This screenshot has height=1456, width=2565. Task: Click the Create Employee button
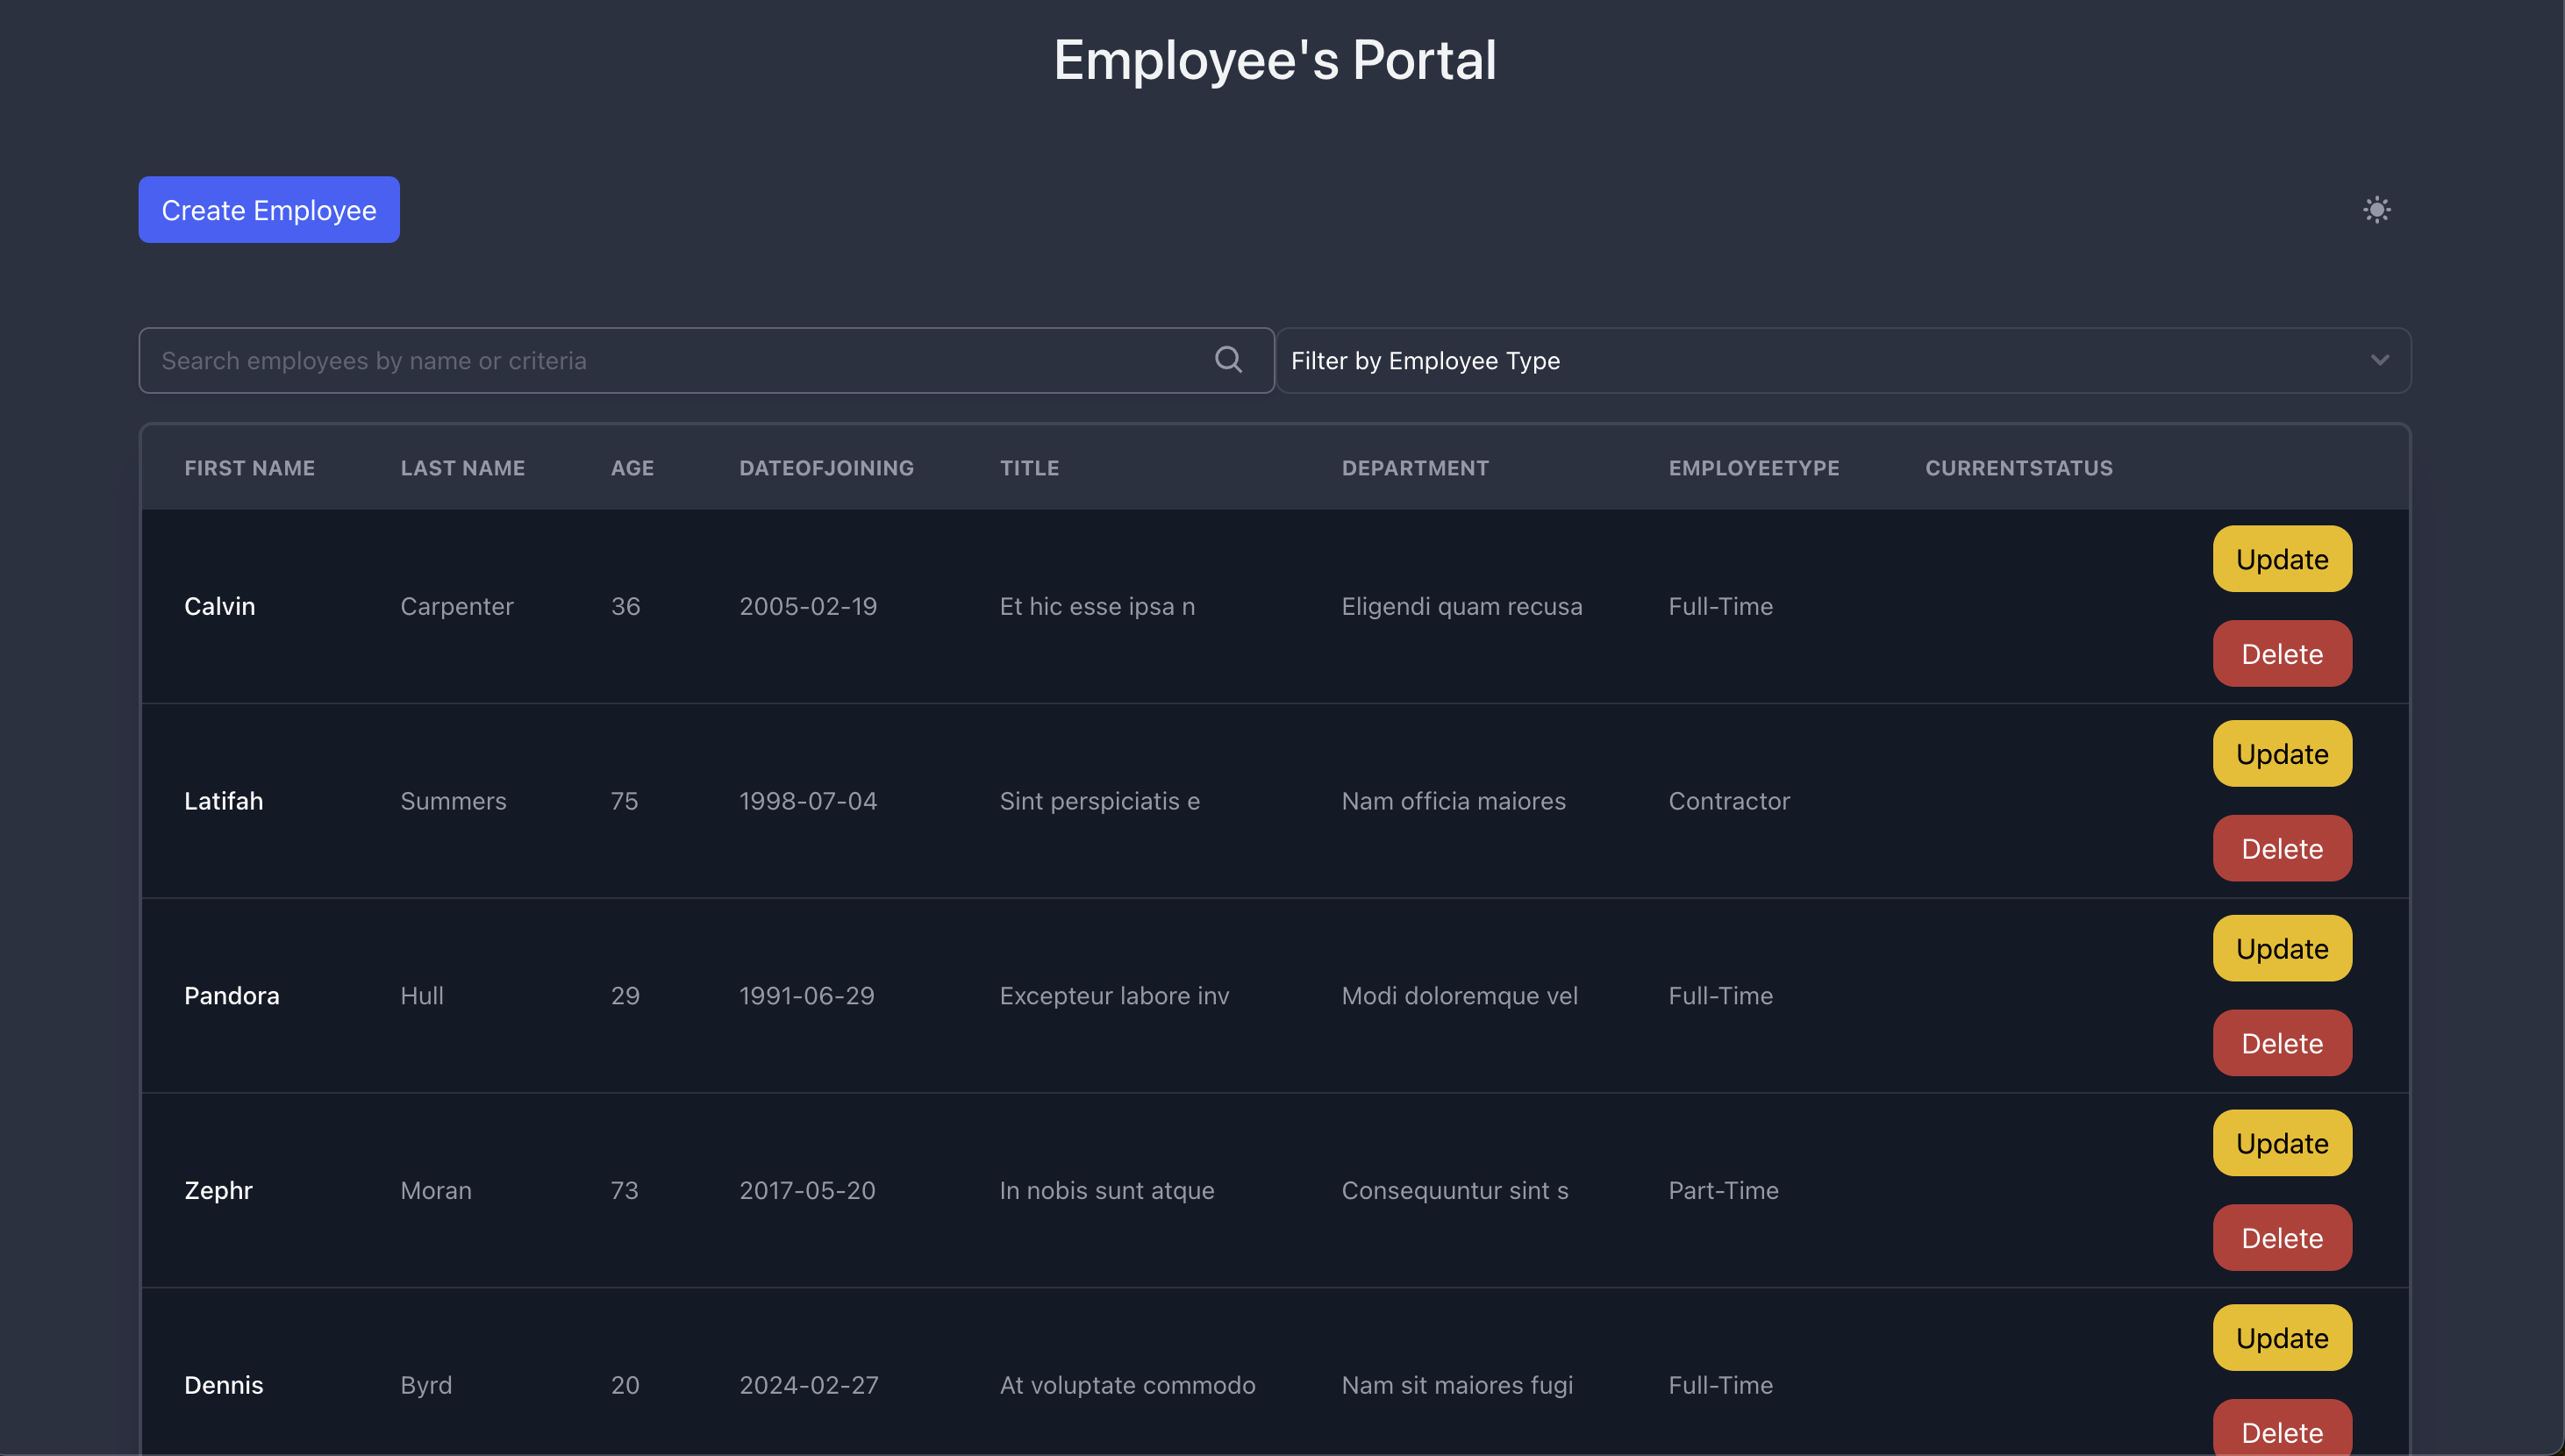pos(269,210)
